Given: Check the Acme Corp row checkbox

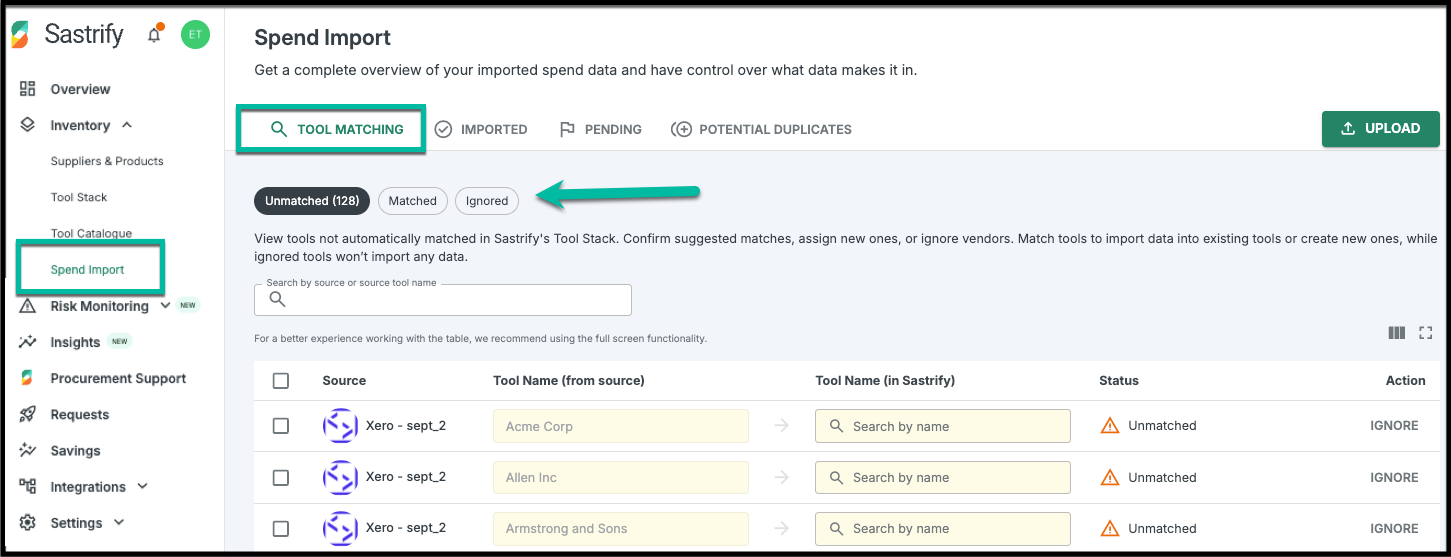Looking at the screenshot, I should click(281, 426).
